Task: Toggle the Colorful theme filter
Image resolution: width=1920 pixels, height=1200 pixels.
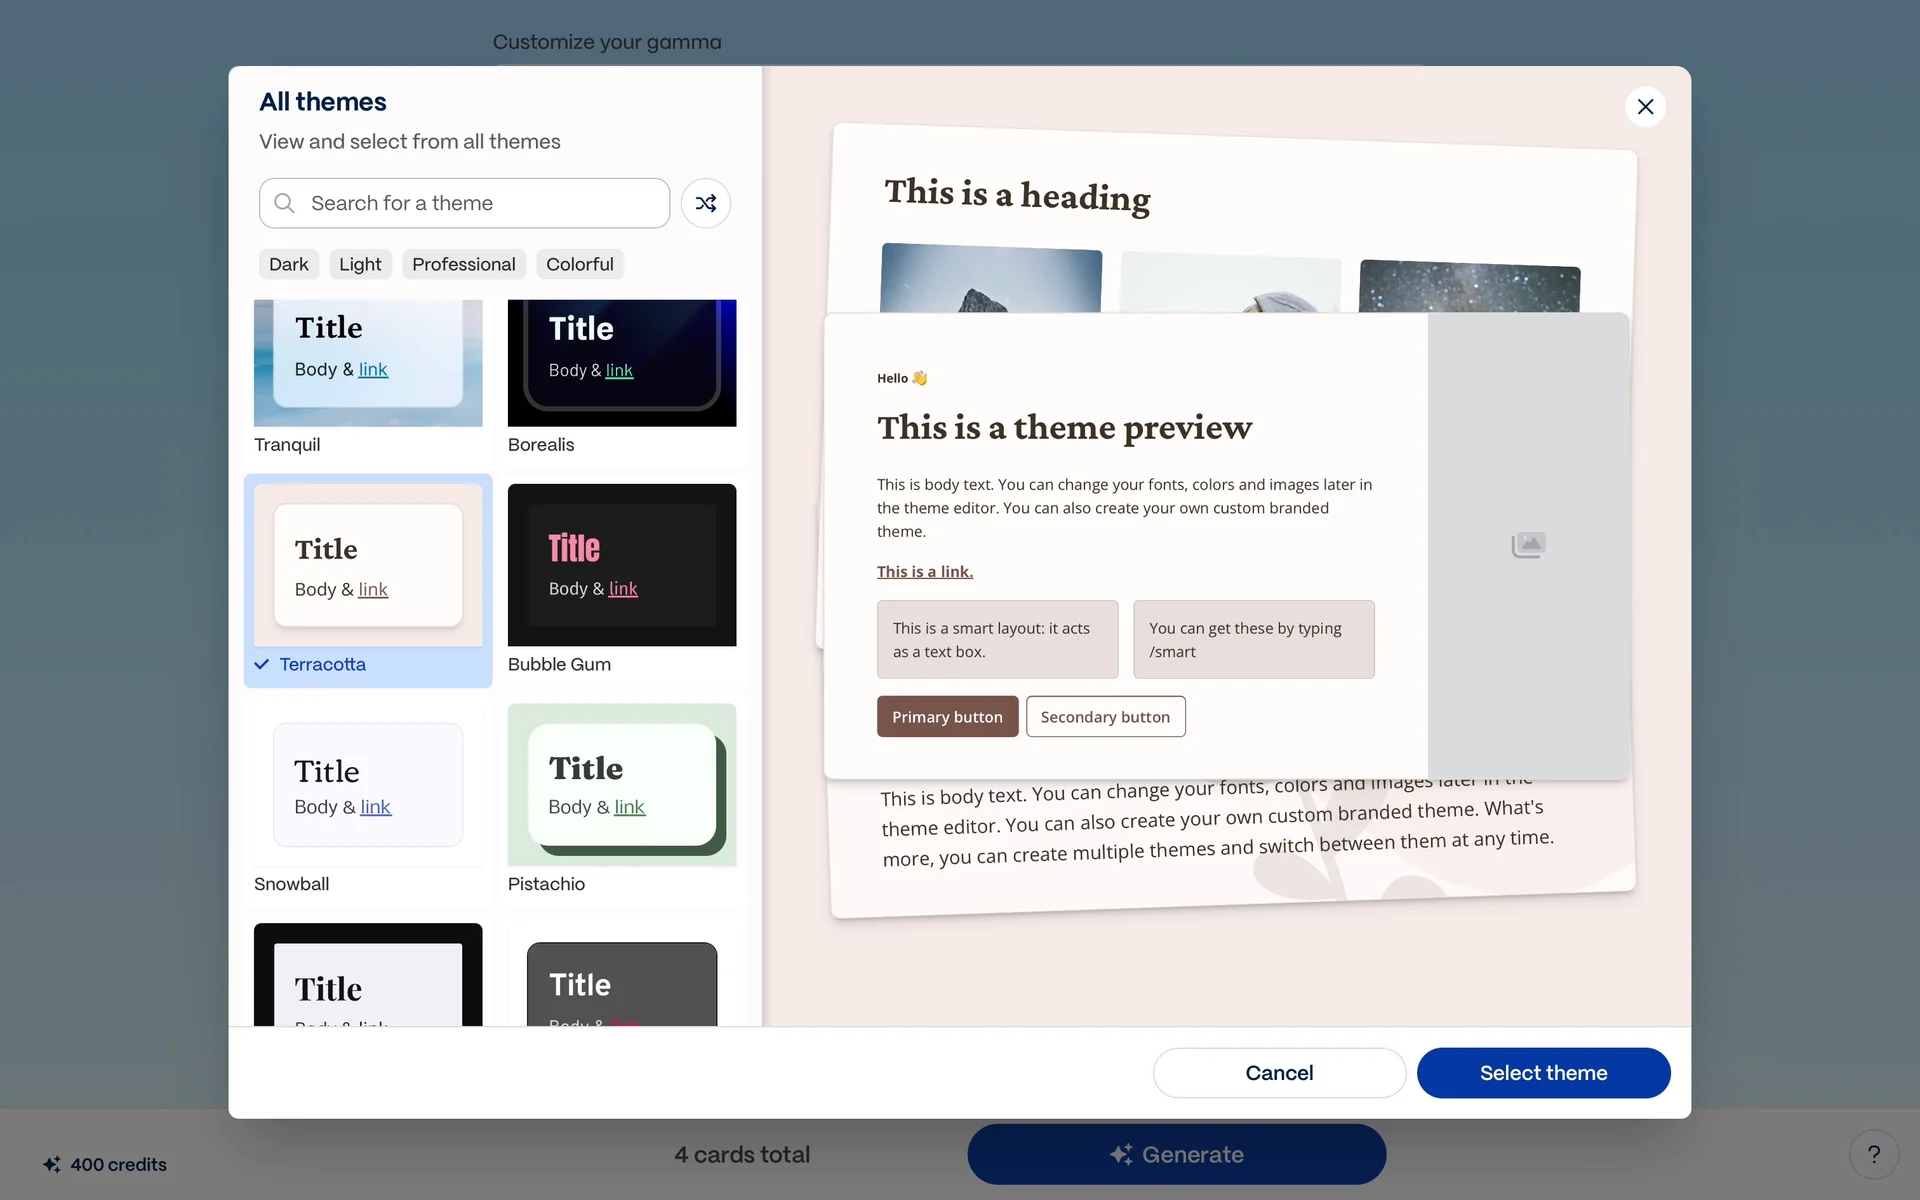Action: [579, 264]
